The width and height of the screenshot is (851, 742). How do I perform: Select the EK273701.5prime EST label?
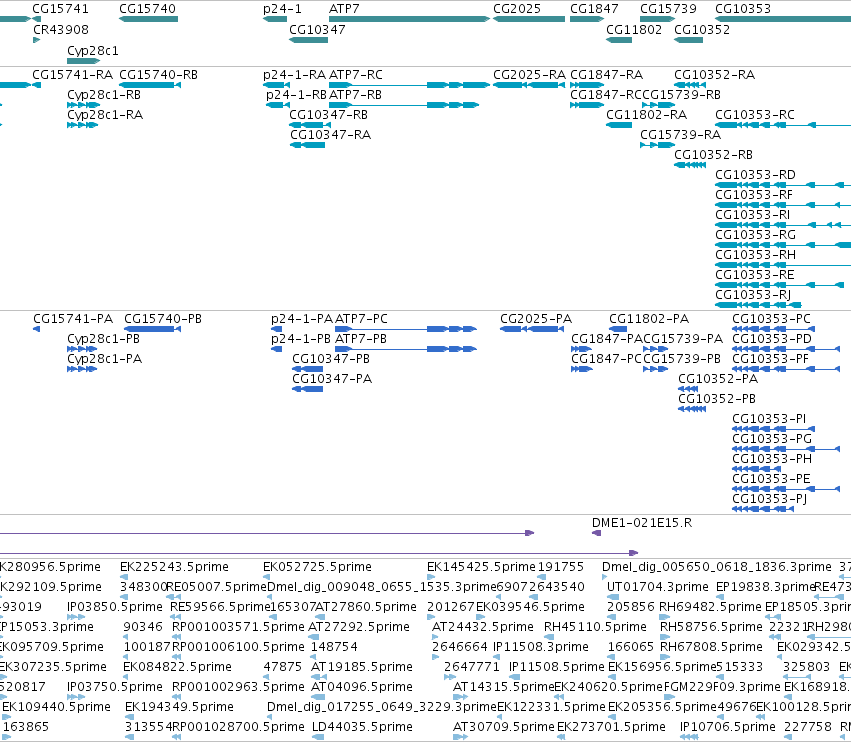coord(611,726)
